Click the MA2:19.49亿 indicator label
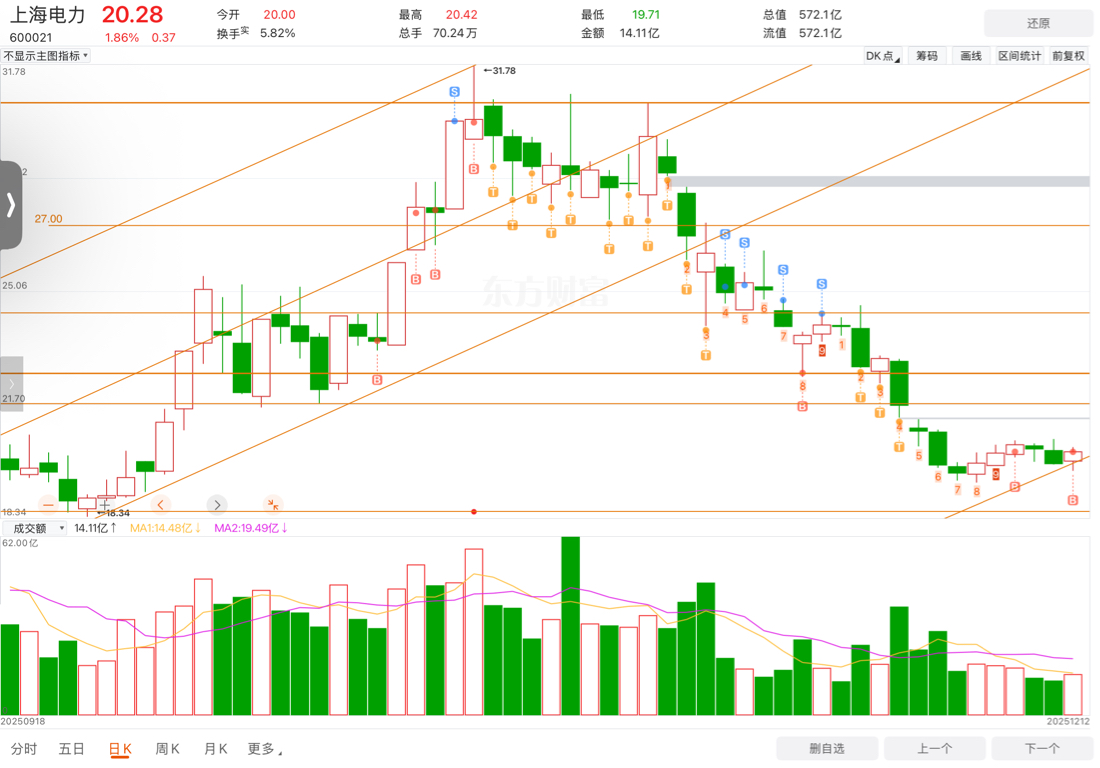The image size is (1100, 768). (x=250, y=528)
